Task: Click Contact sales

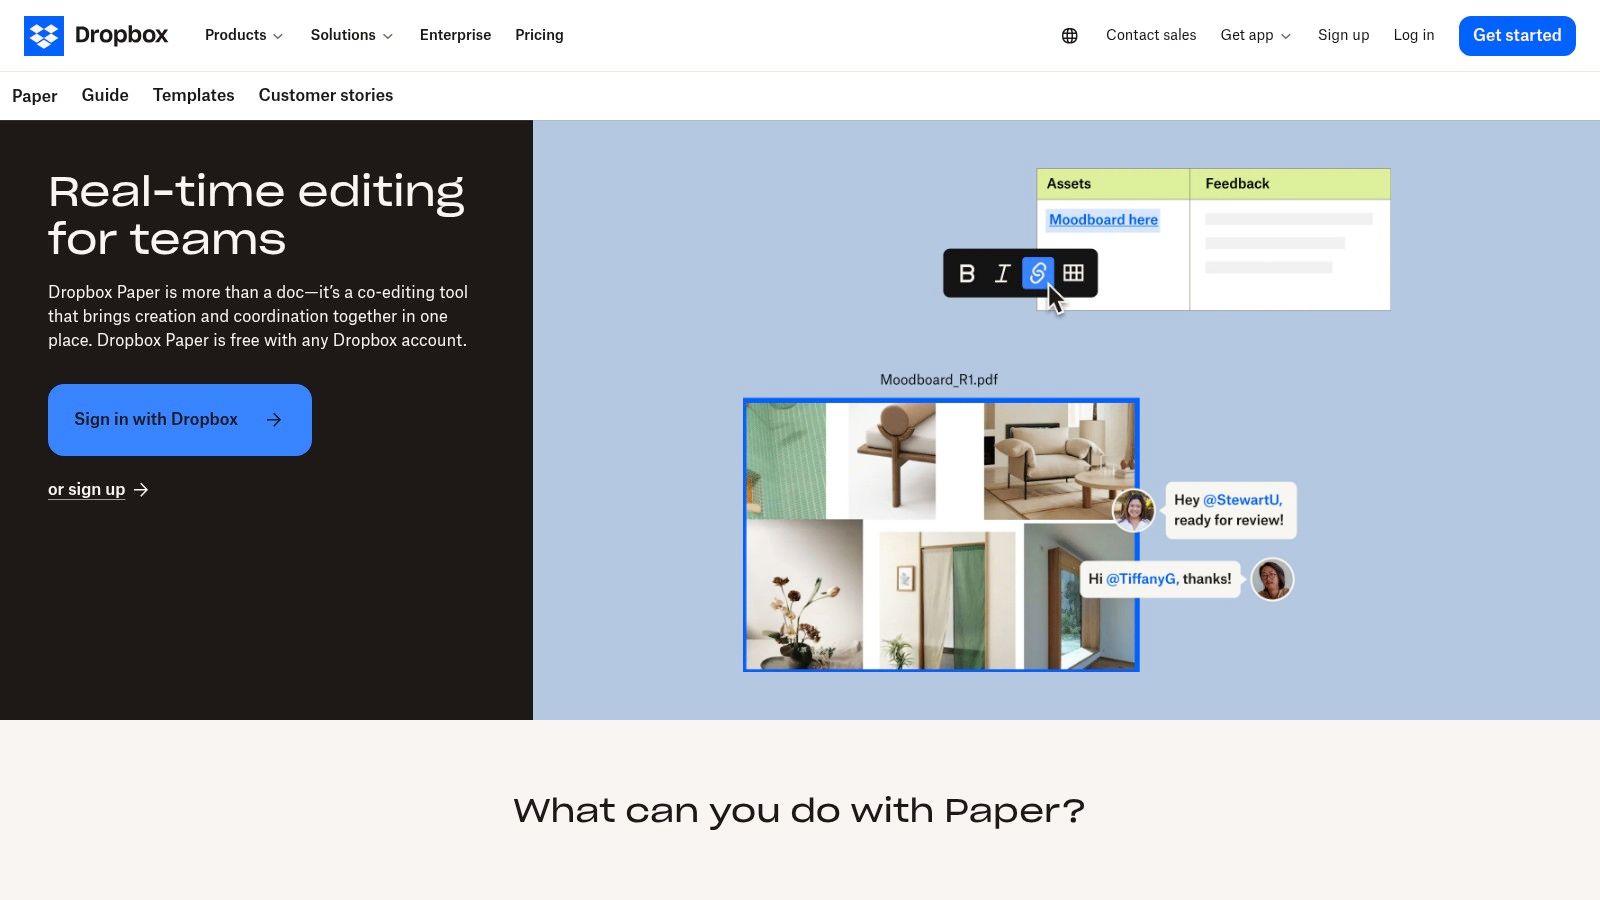Action: click(1150, 35)
